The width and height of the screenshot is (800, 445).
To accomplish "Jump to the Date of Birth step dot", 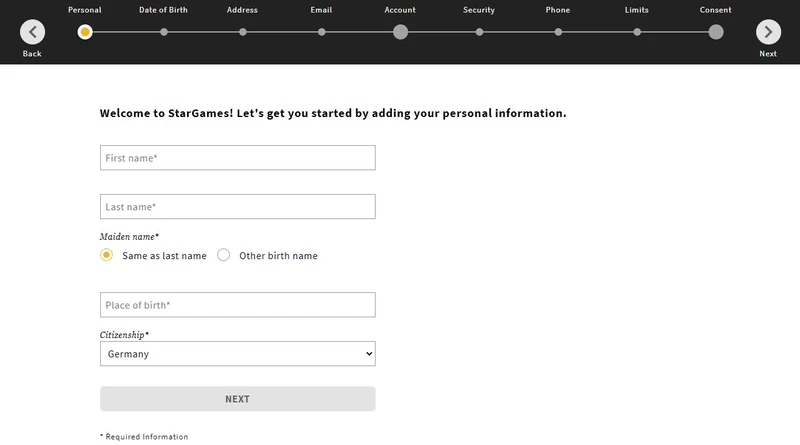I will (x=164, y=32).
